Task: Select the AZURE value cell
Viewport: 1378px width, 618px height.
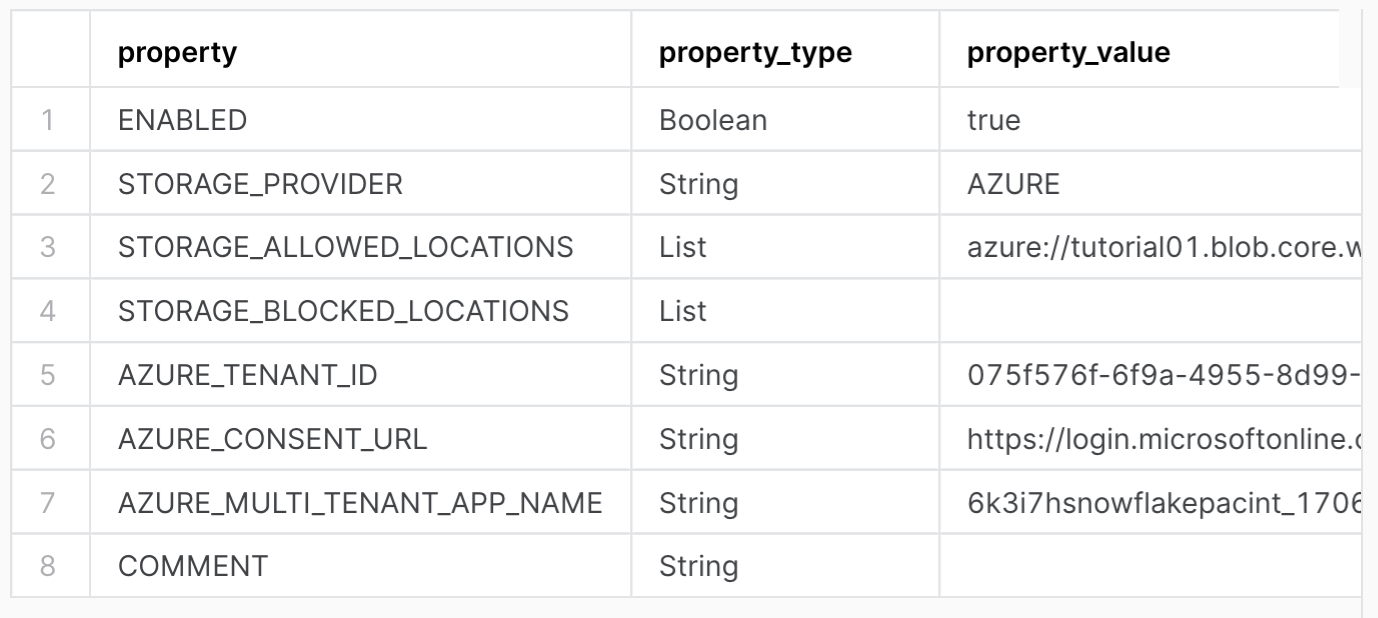Action: [x=1013, y=184]
